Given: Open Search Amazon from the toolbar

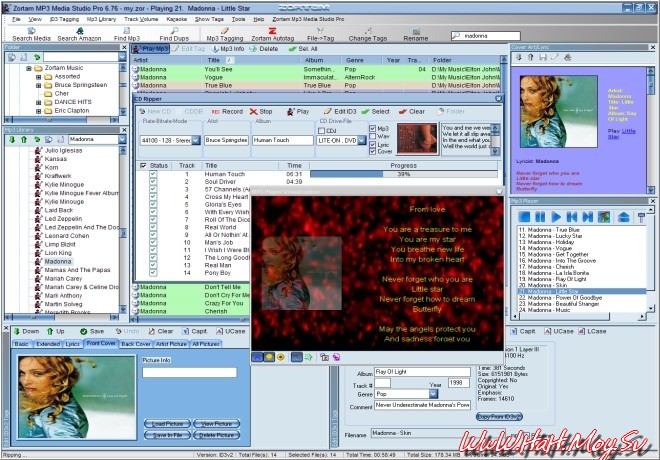Looking at the screenshot, I should tap(79, 35).
